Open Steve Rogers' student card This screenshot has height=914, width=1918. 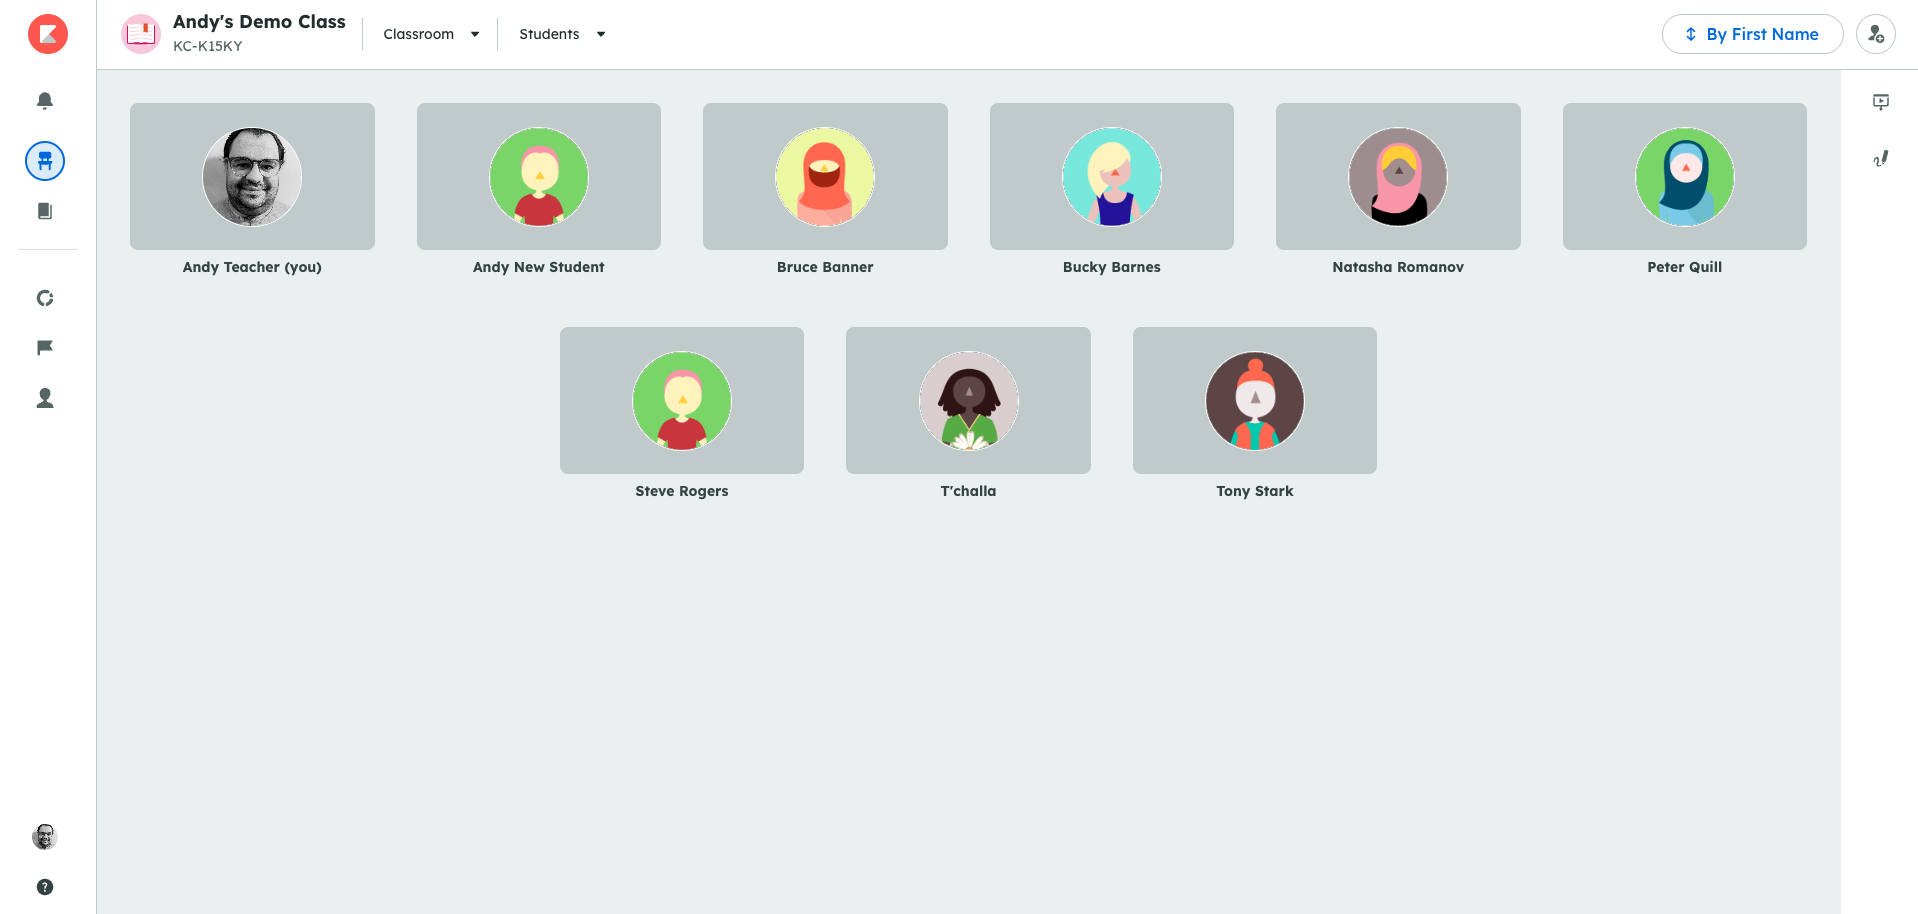pyautogui.click(x=682, y=400)
